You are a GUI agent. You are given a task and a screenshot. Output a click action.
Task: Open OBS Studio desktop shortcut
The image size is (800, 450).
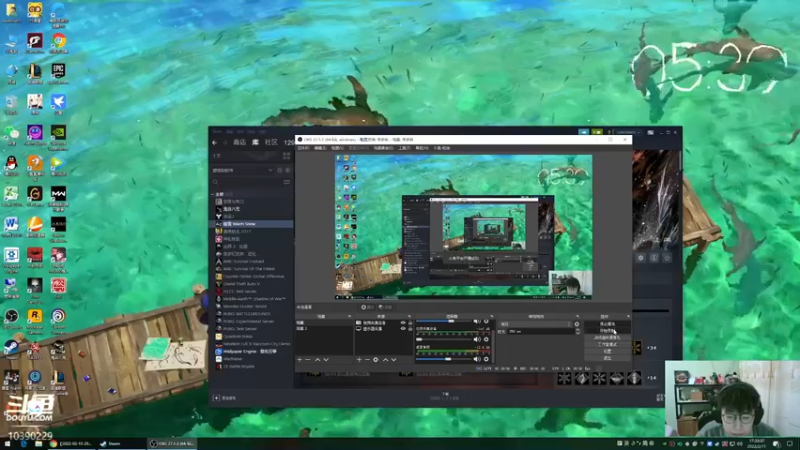point(11,319)
